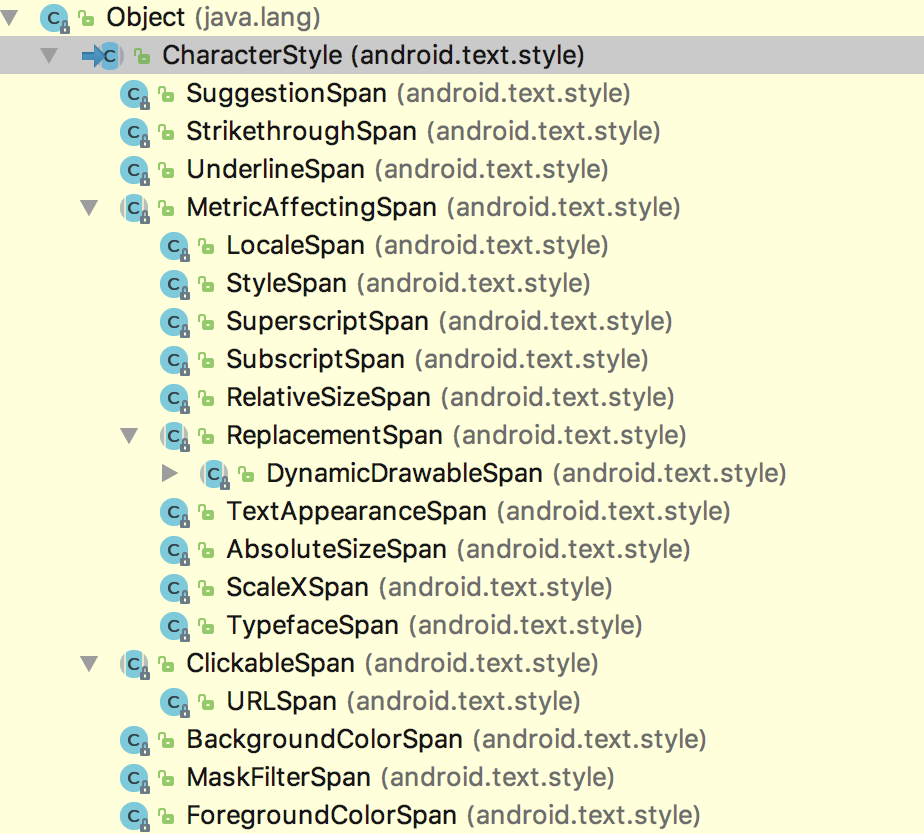Click the abstract class icon of MetricAffectingSpan
Image resolution: width=924 pixels, height=836 pixels.
135,208
